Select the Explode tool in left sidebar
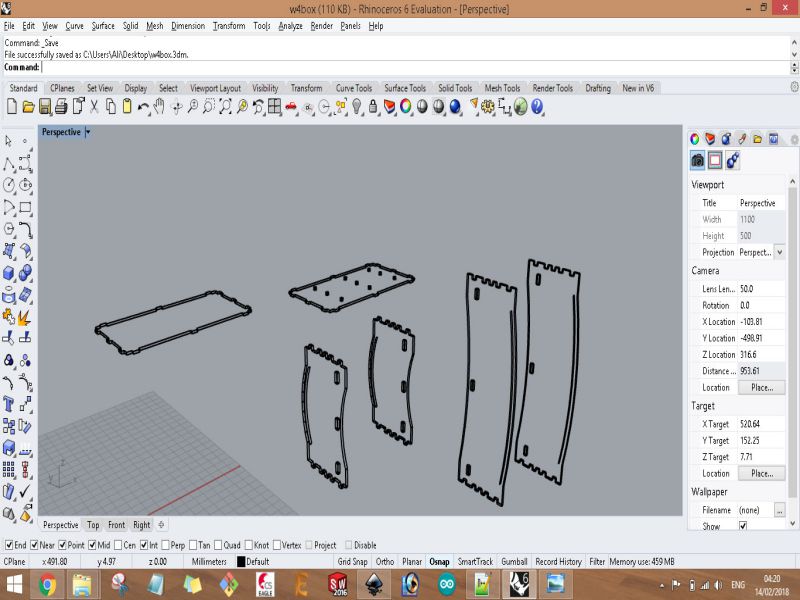Screen dimensions: 800x600 click(25, 317)
